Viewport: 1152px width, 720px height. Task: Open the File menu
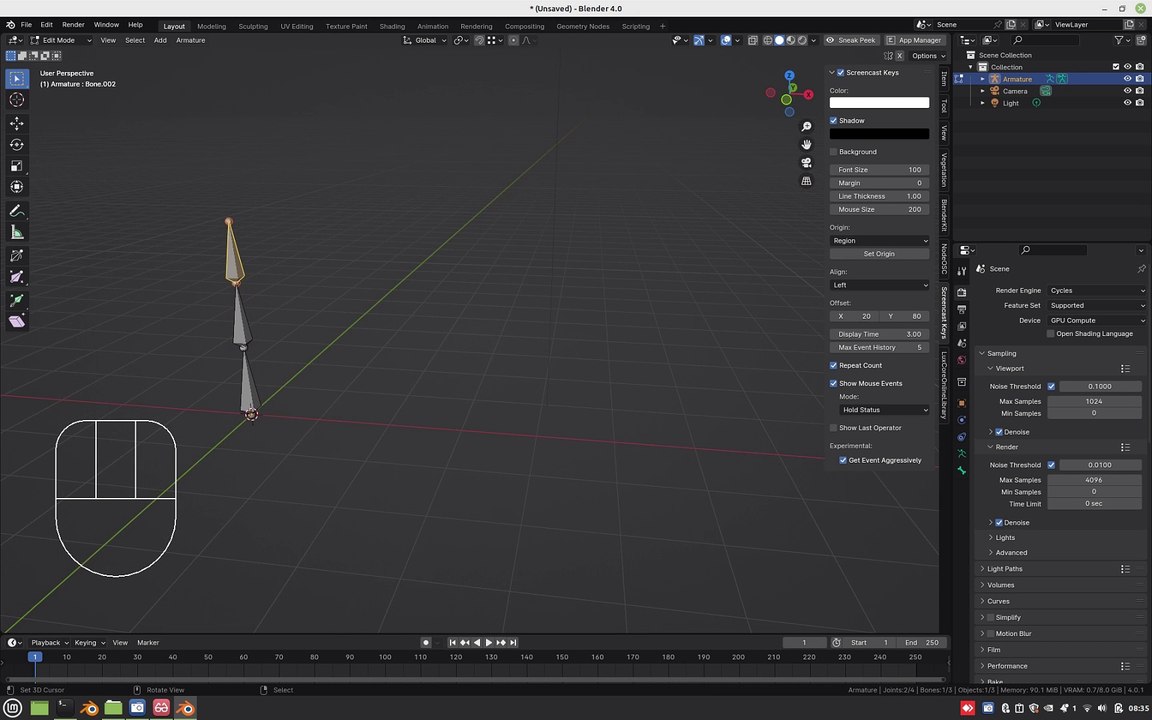[26, 25]
